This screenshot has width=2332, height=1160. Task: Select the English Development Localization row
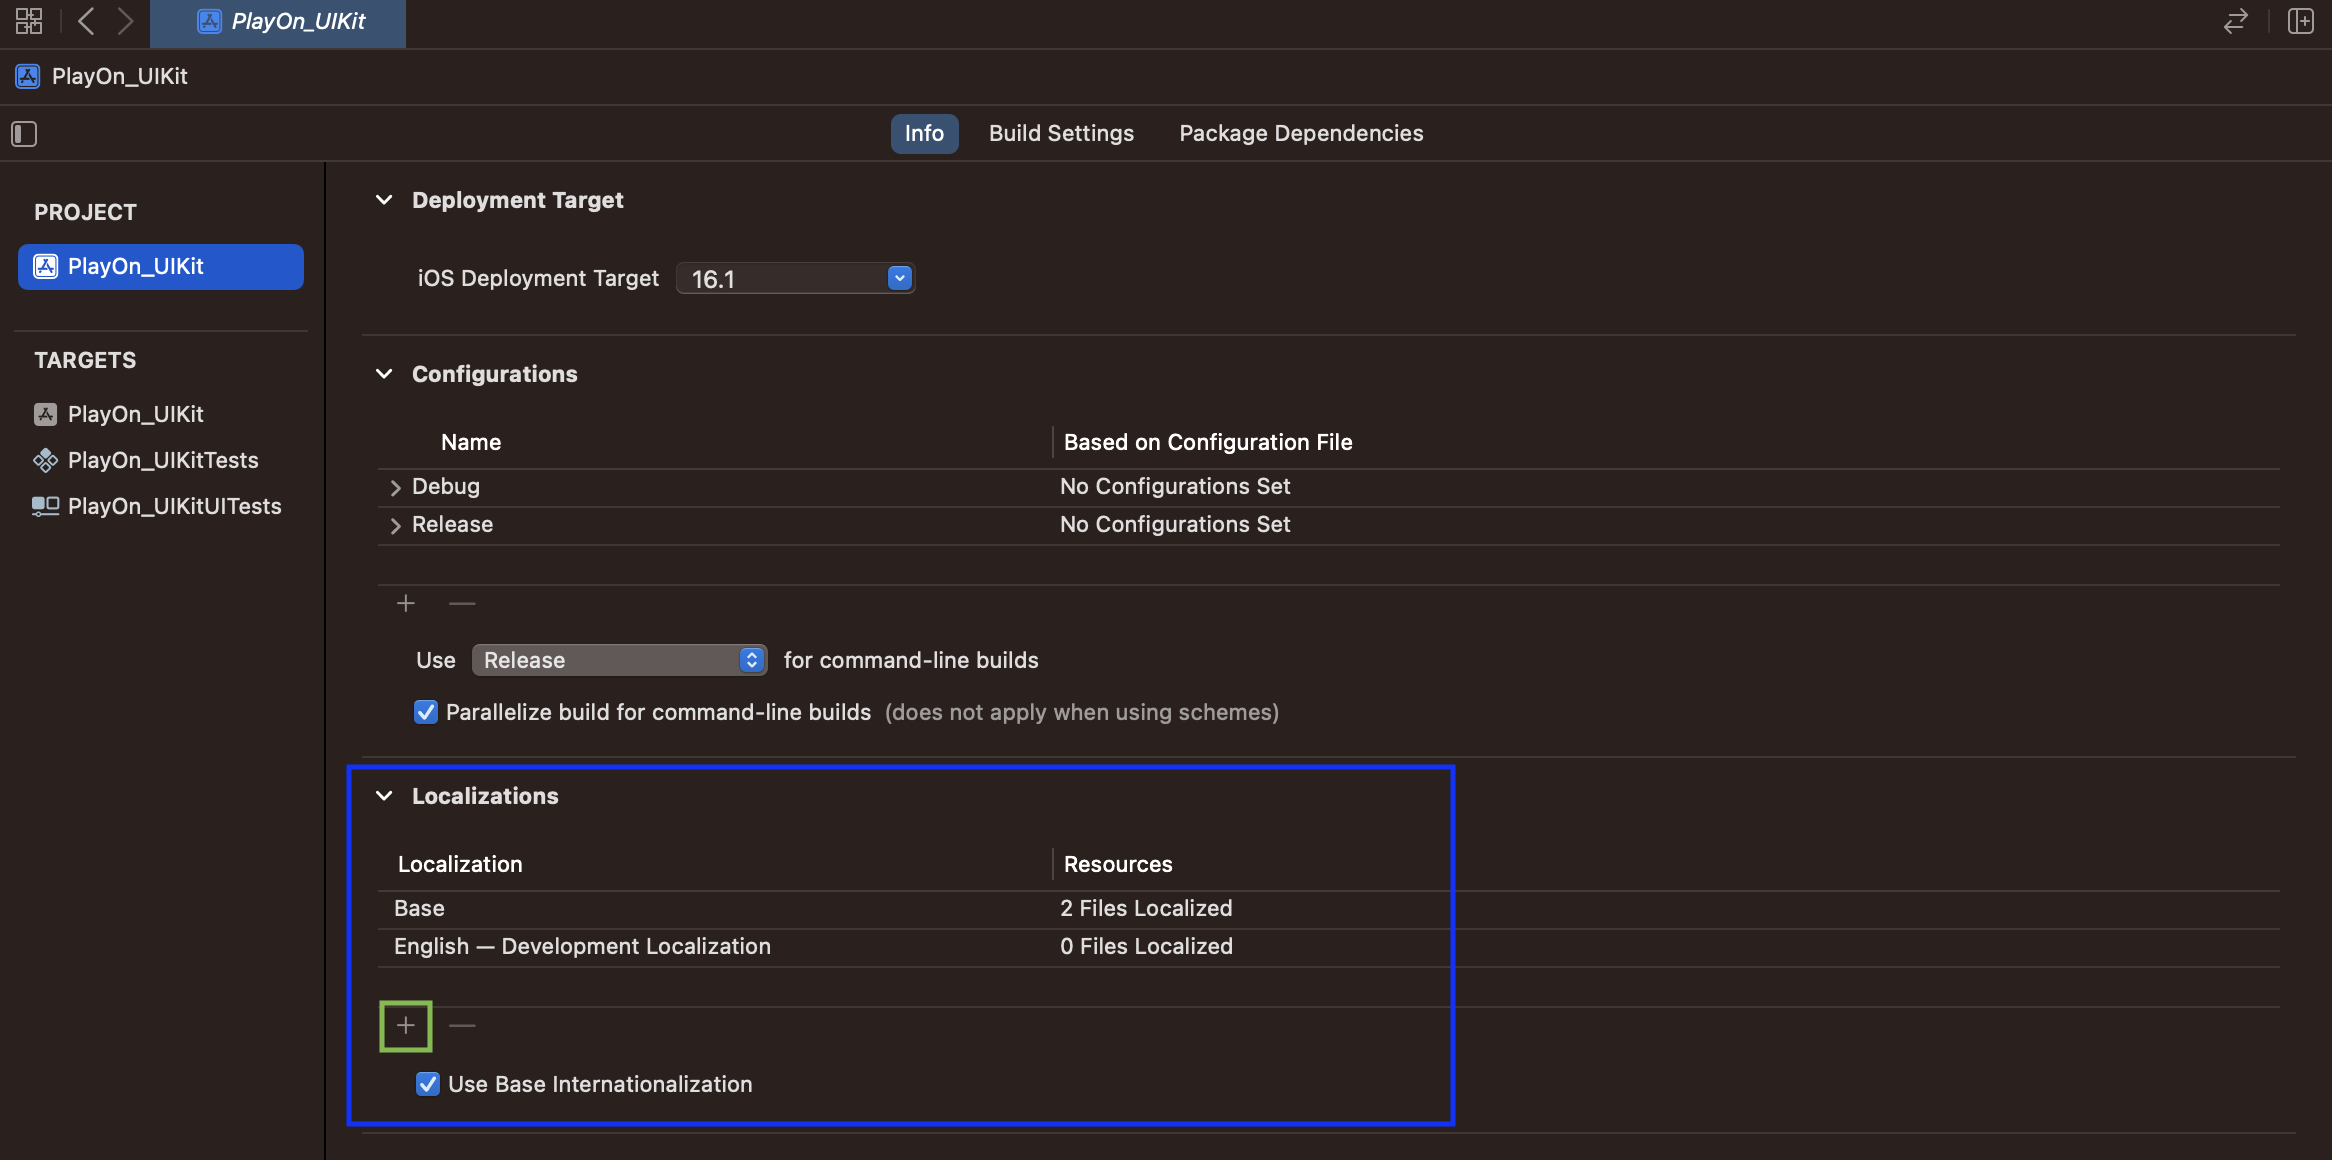582,947
